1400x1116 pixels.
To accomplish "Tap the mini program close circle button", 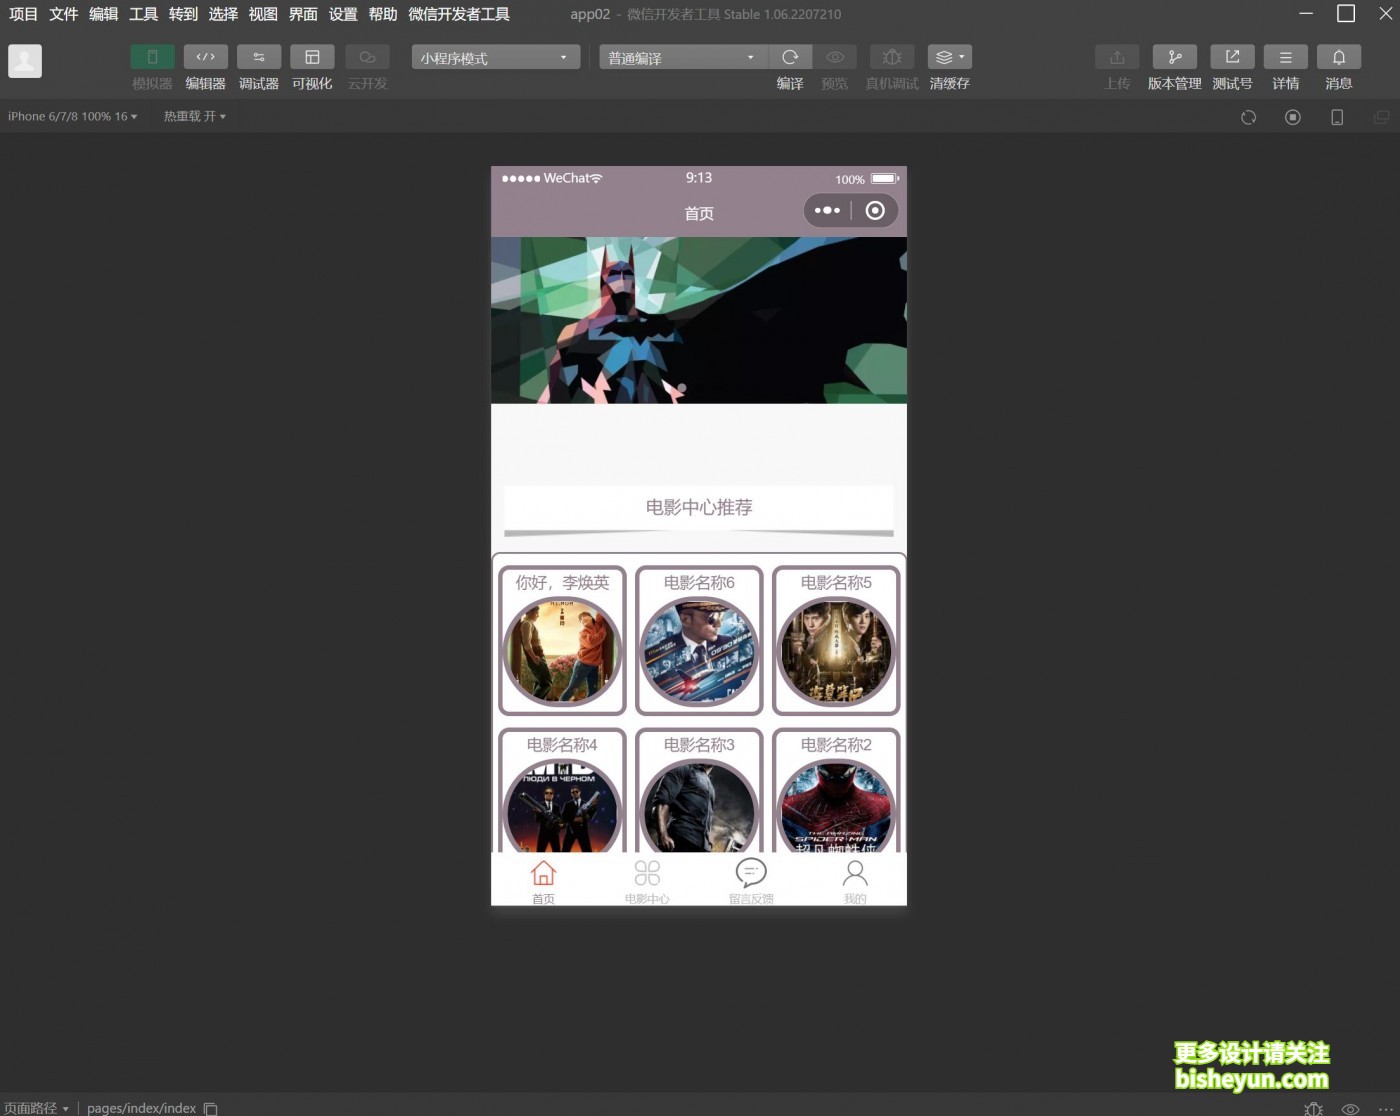I will click(x=875, y=210).
